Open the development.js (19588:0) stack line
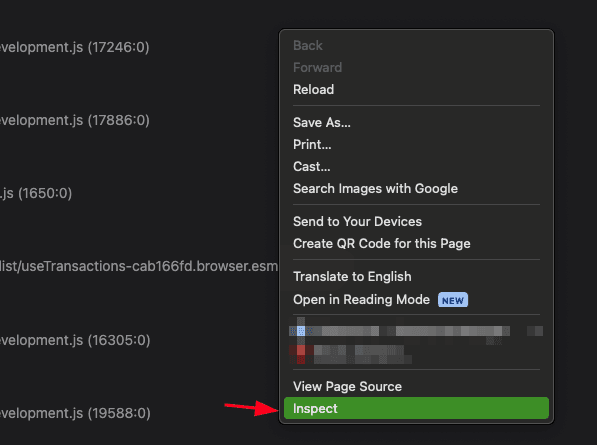597x445 pixels. [x=75, y=413]
